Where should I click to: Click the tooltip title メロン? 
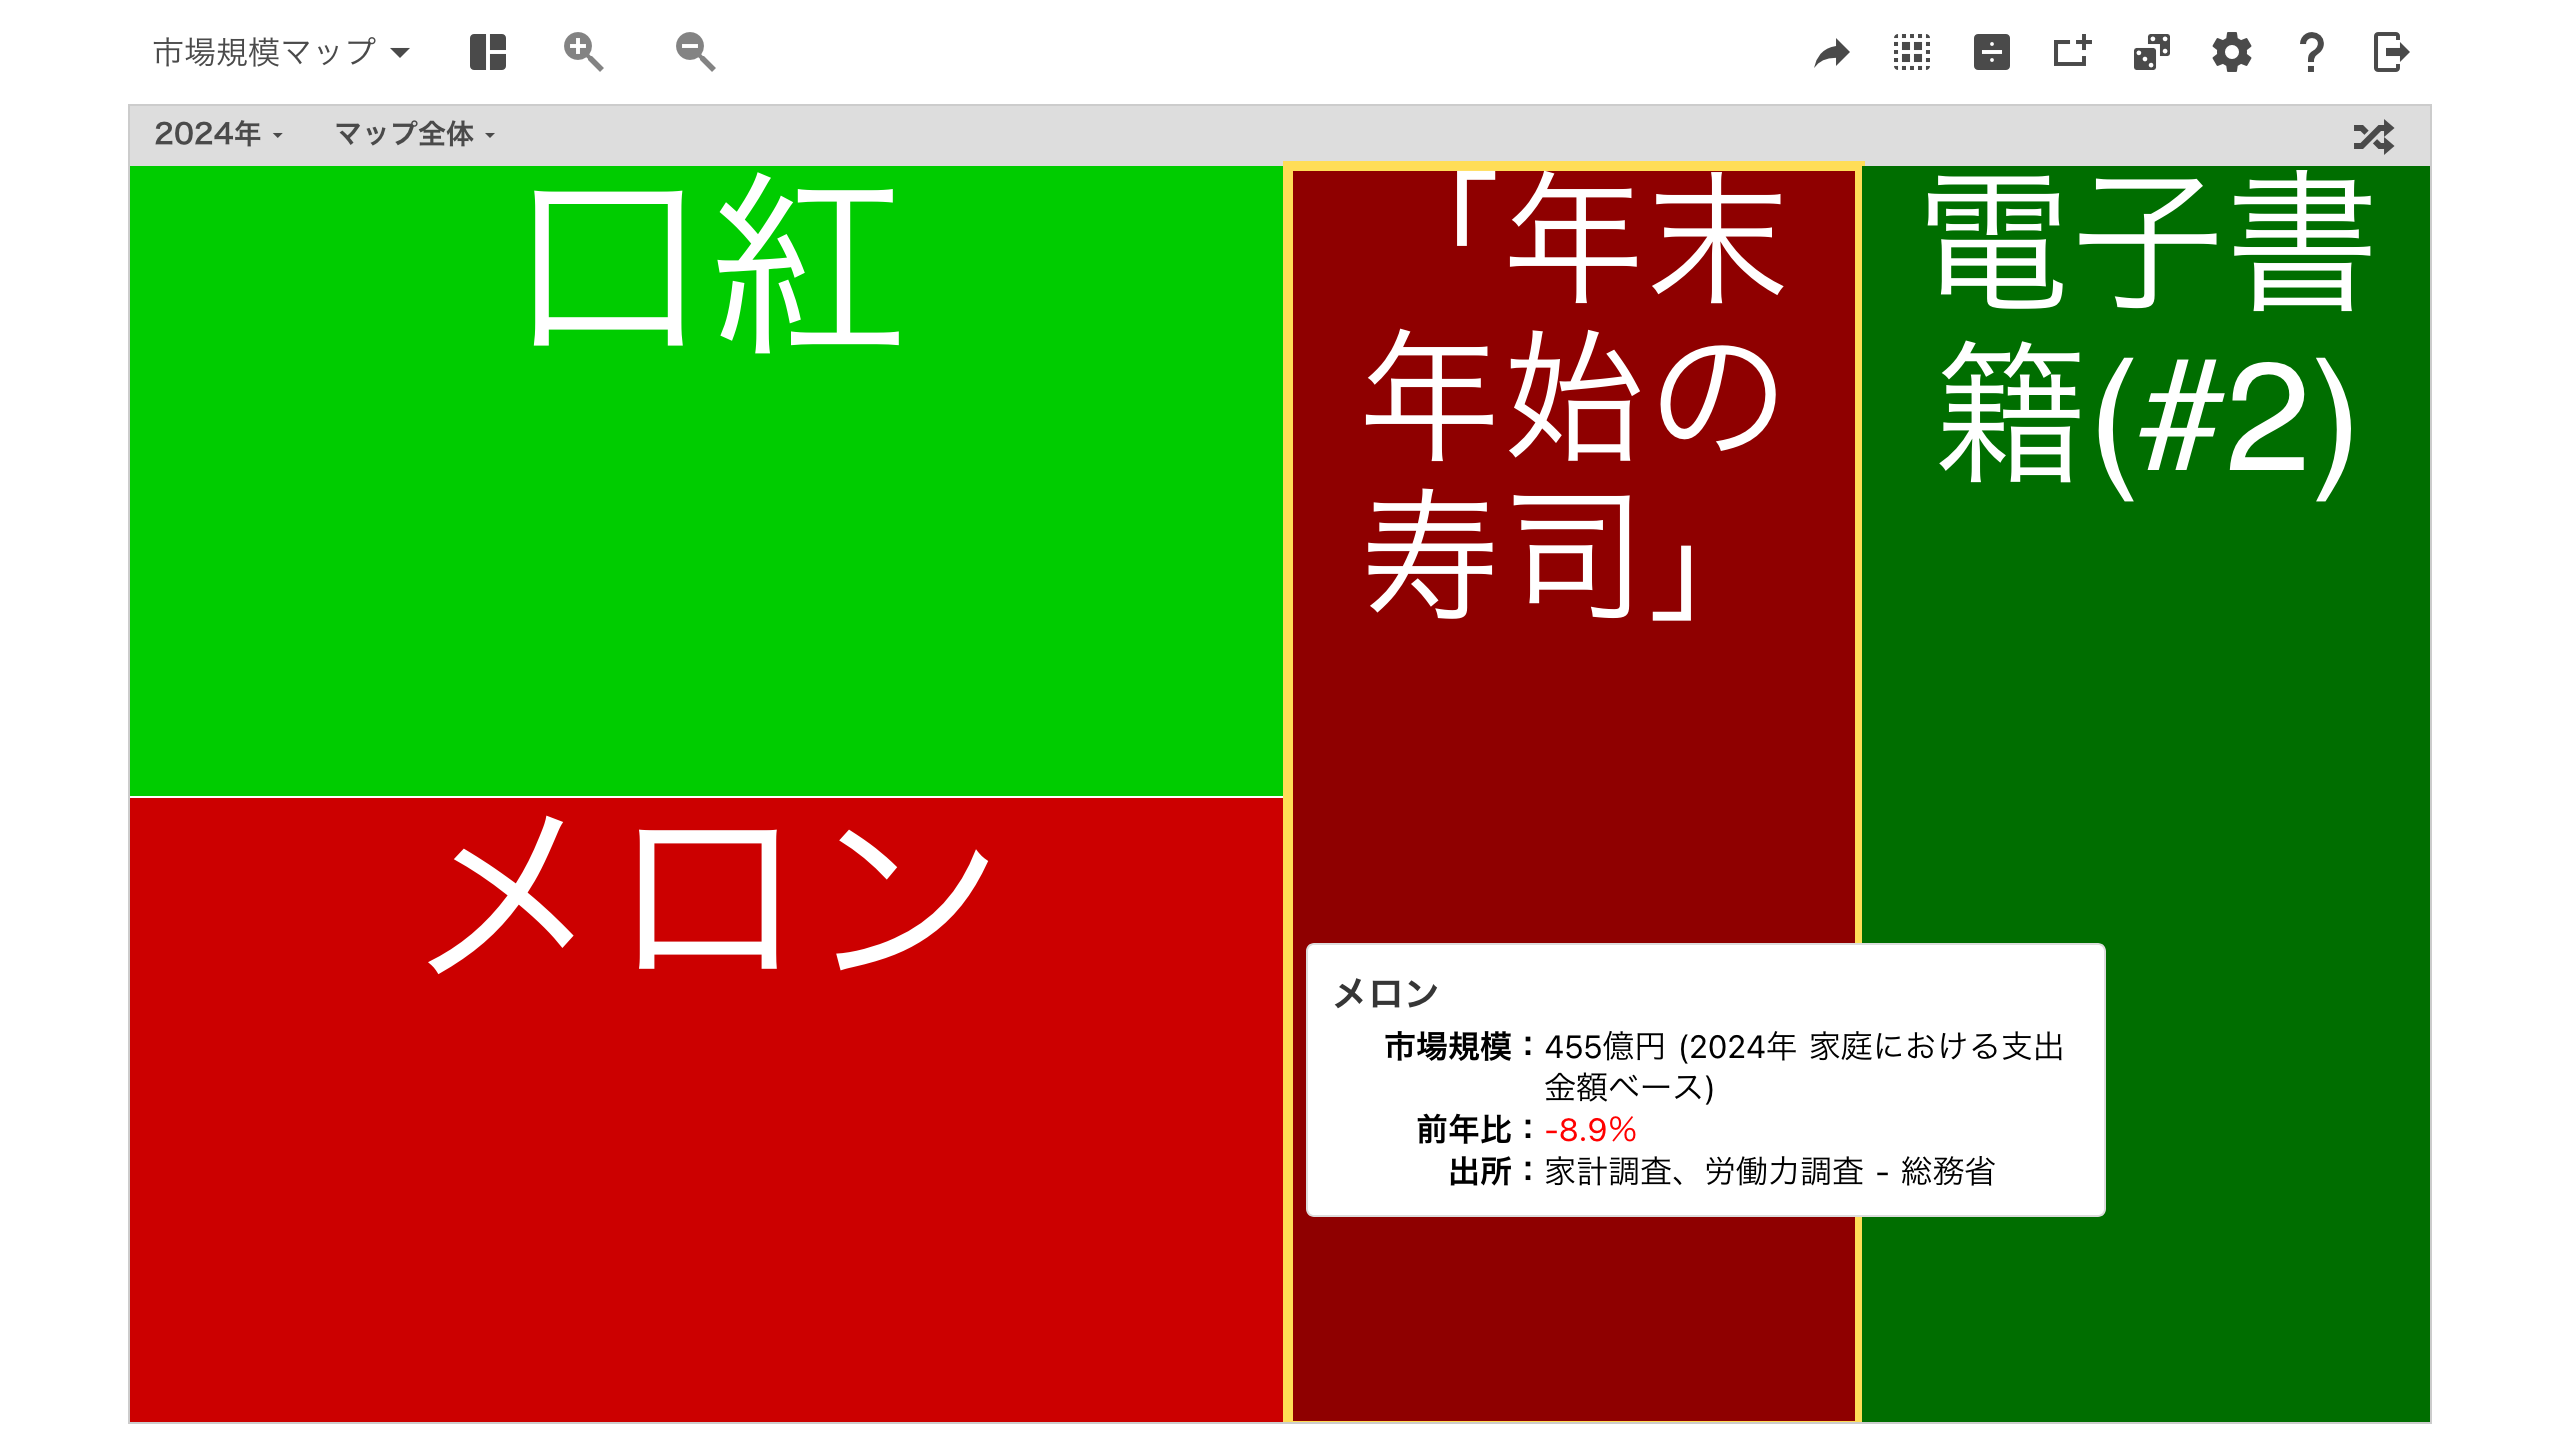[x=1386, y=994]
